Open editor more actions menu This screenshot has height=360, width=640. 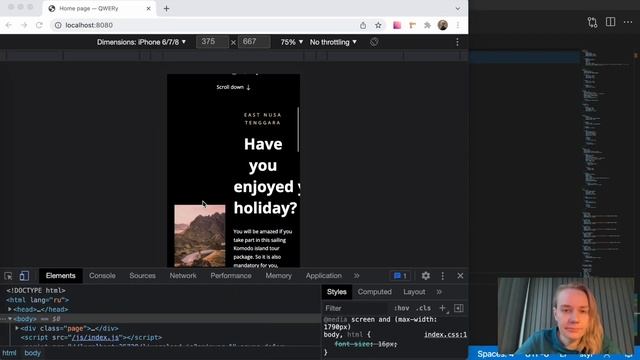click(x=628, y=22)
